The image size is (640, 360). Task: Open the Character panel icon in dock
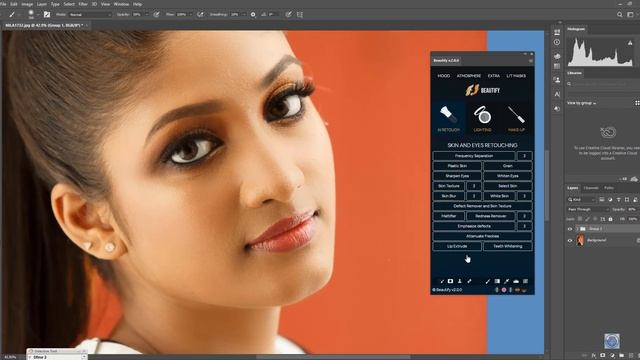click(557, 94)
